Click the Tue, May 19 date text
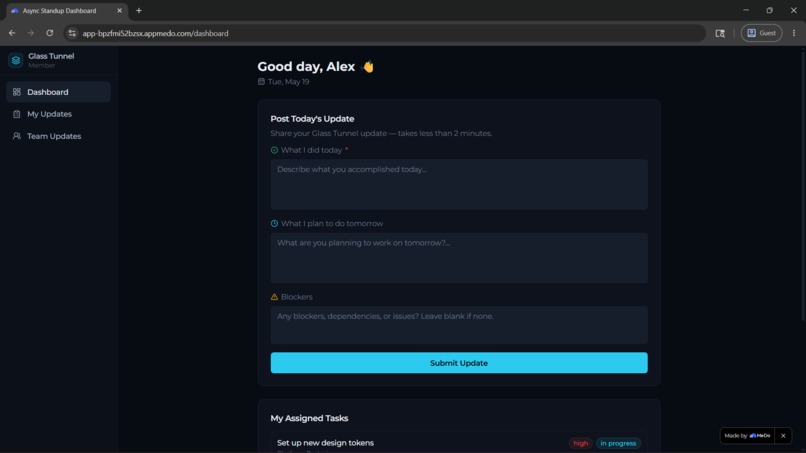The image size is (806, 453). click(x=288, y=82)
